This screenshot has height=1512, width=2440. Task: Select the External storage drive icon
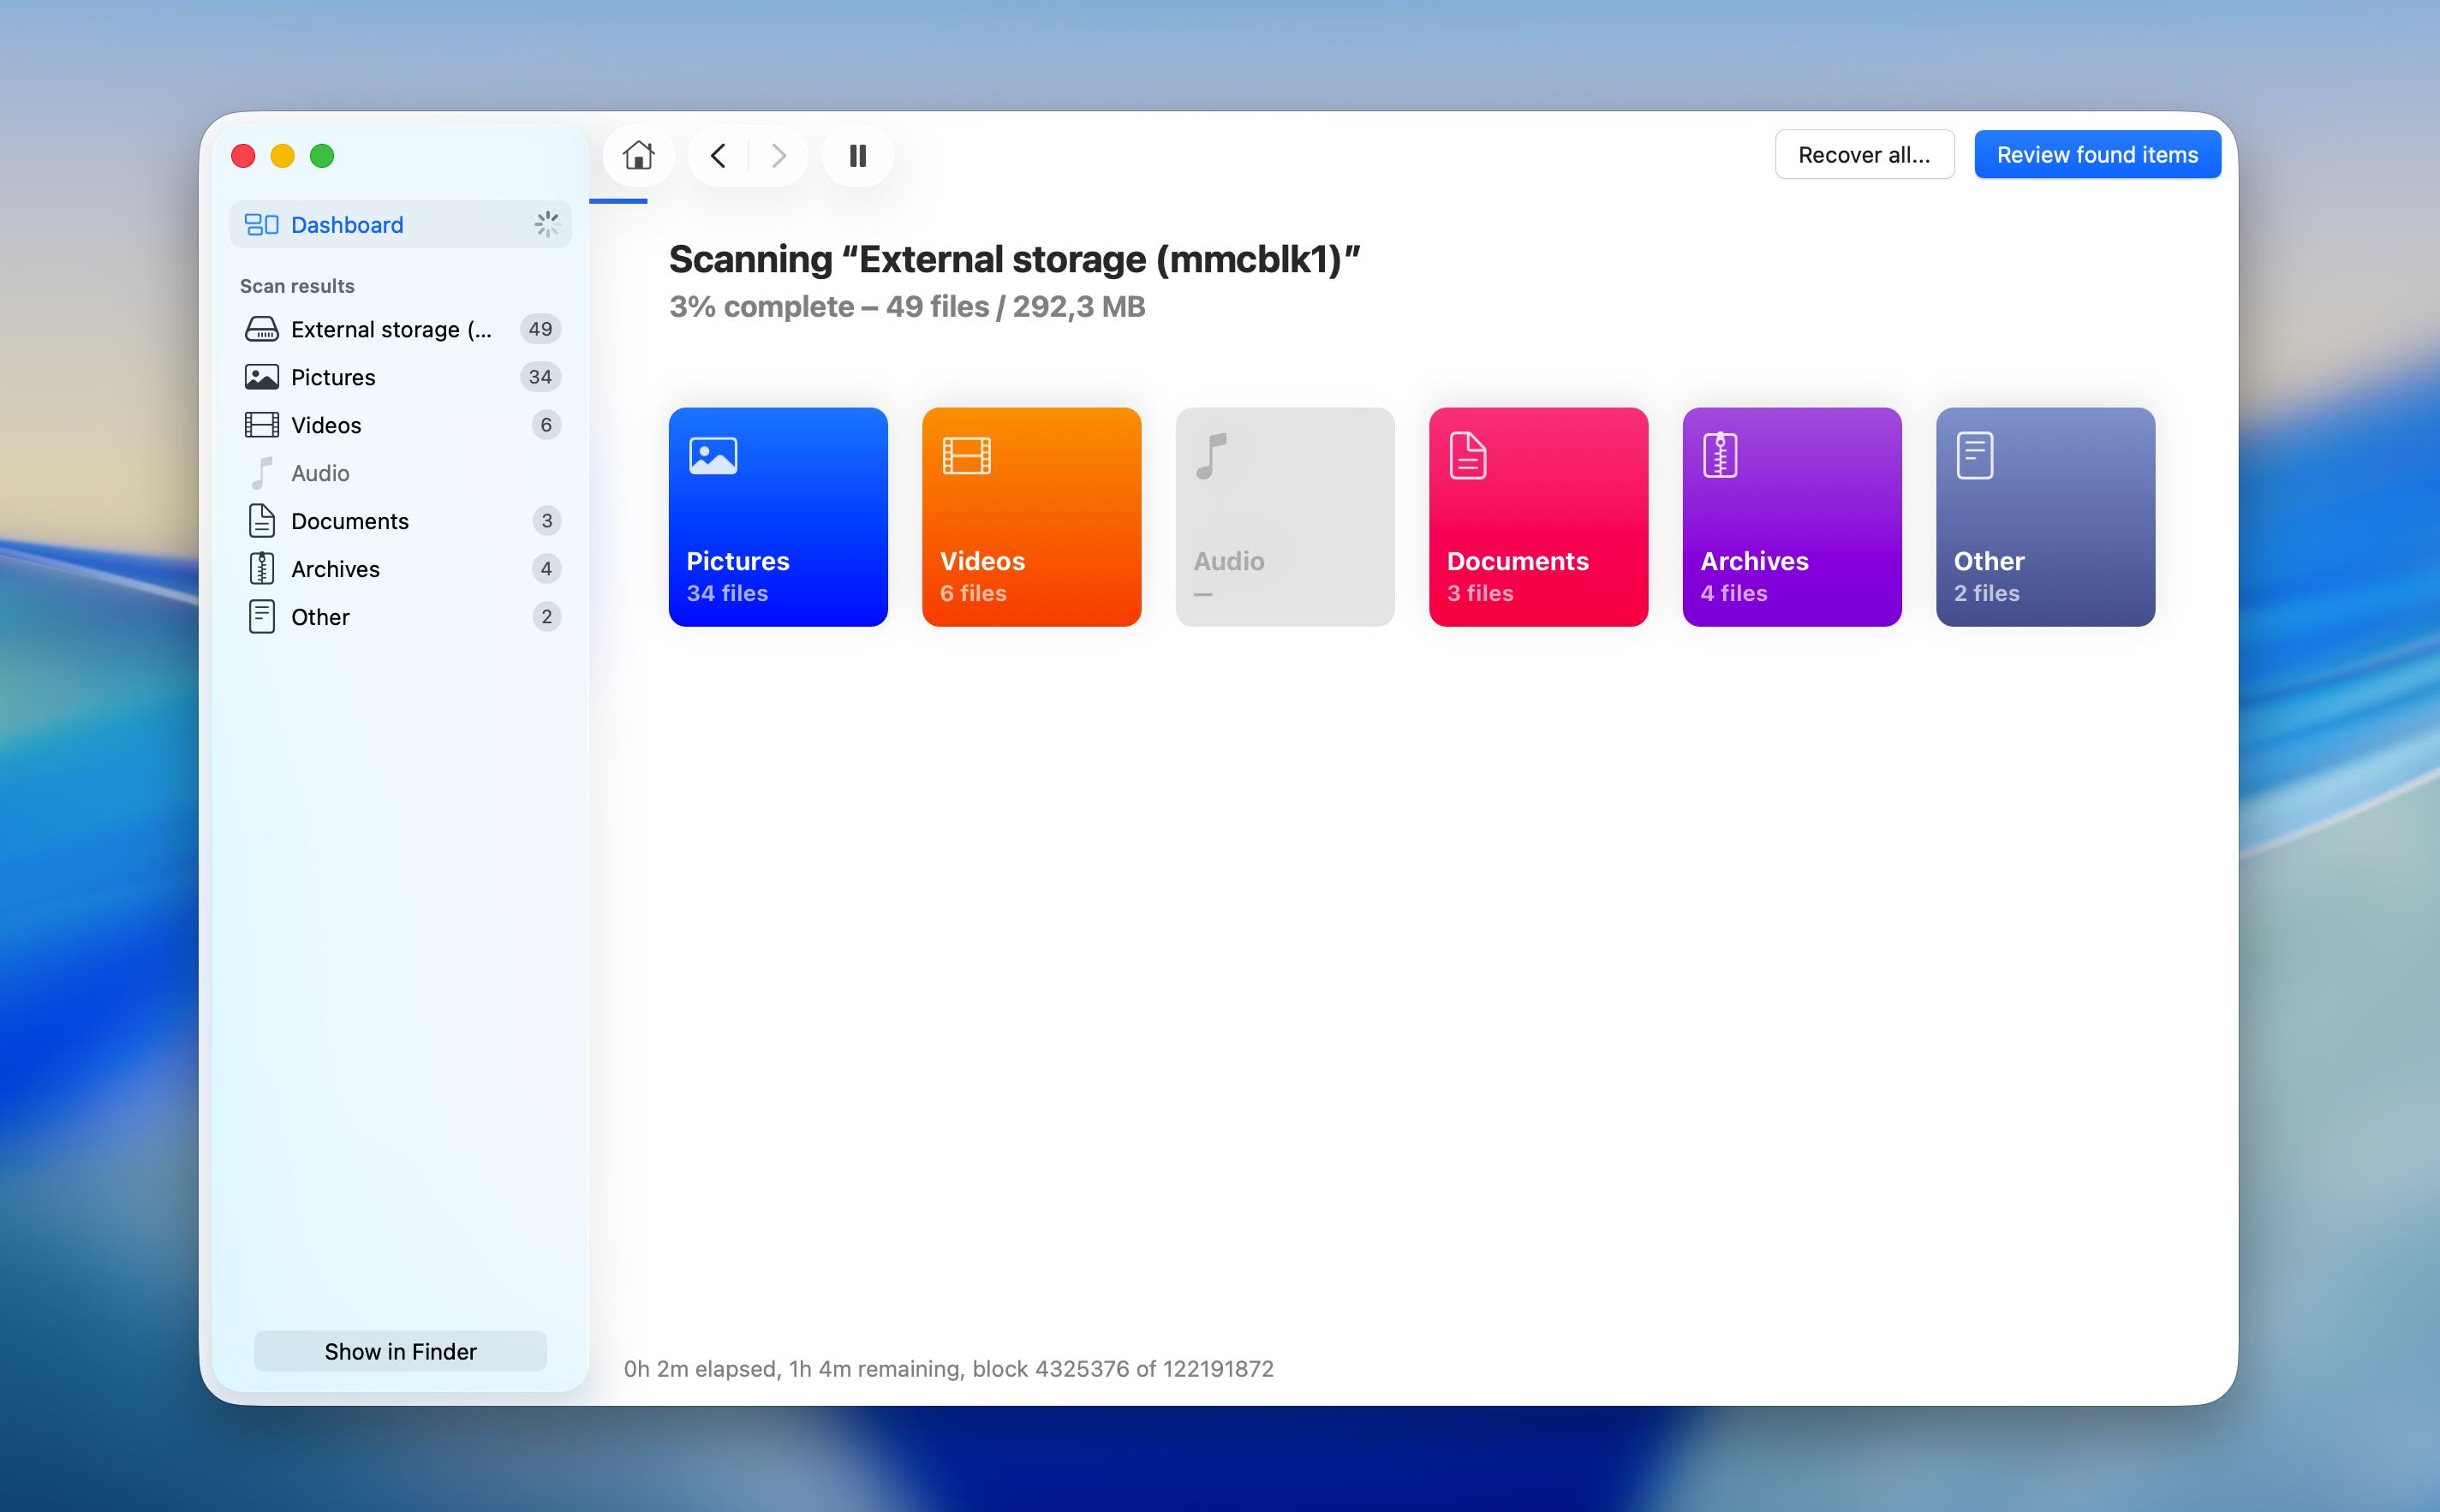(262, 328)
